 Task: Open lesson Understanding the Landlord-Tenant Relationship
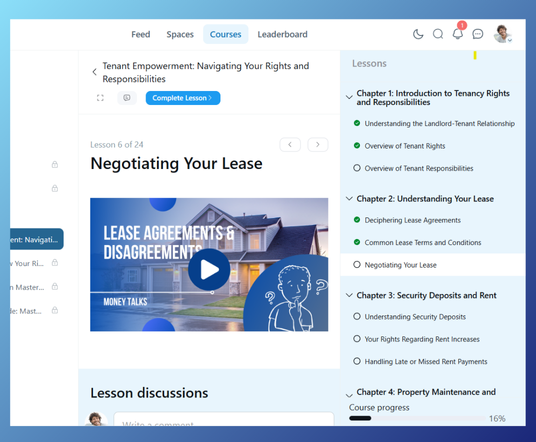[x=440, y=123]
